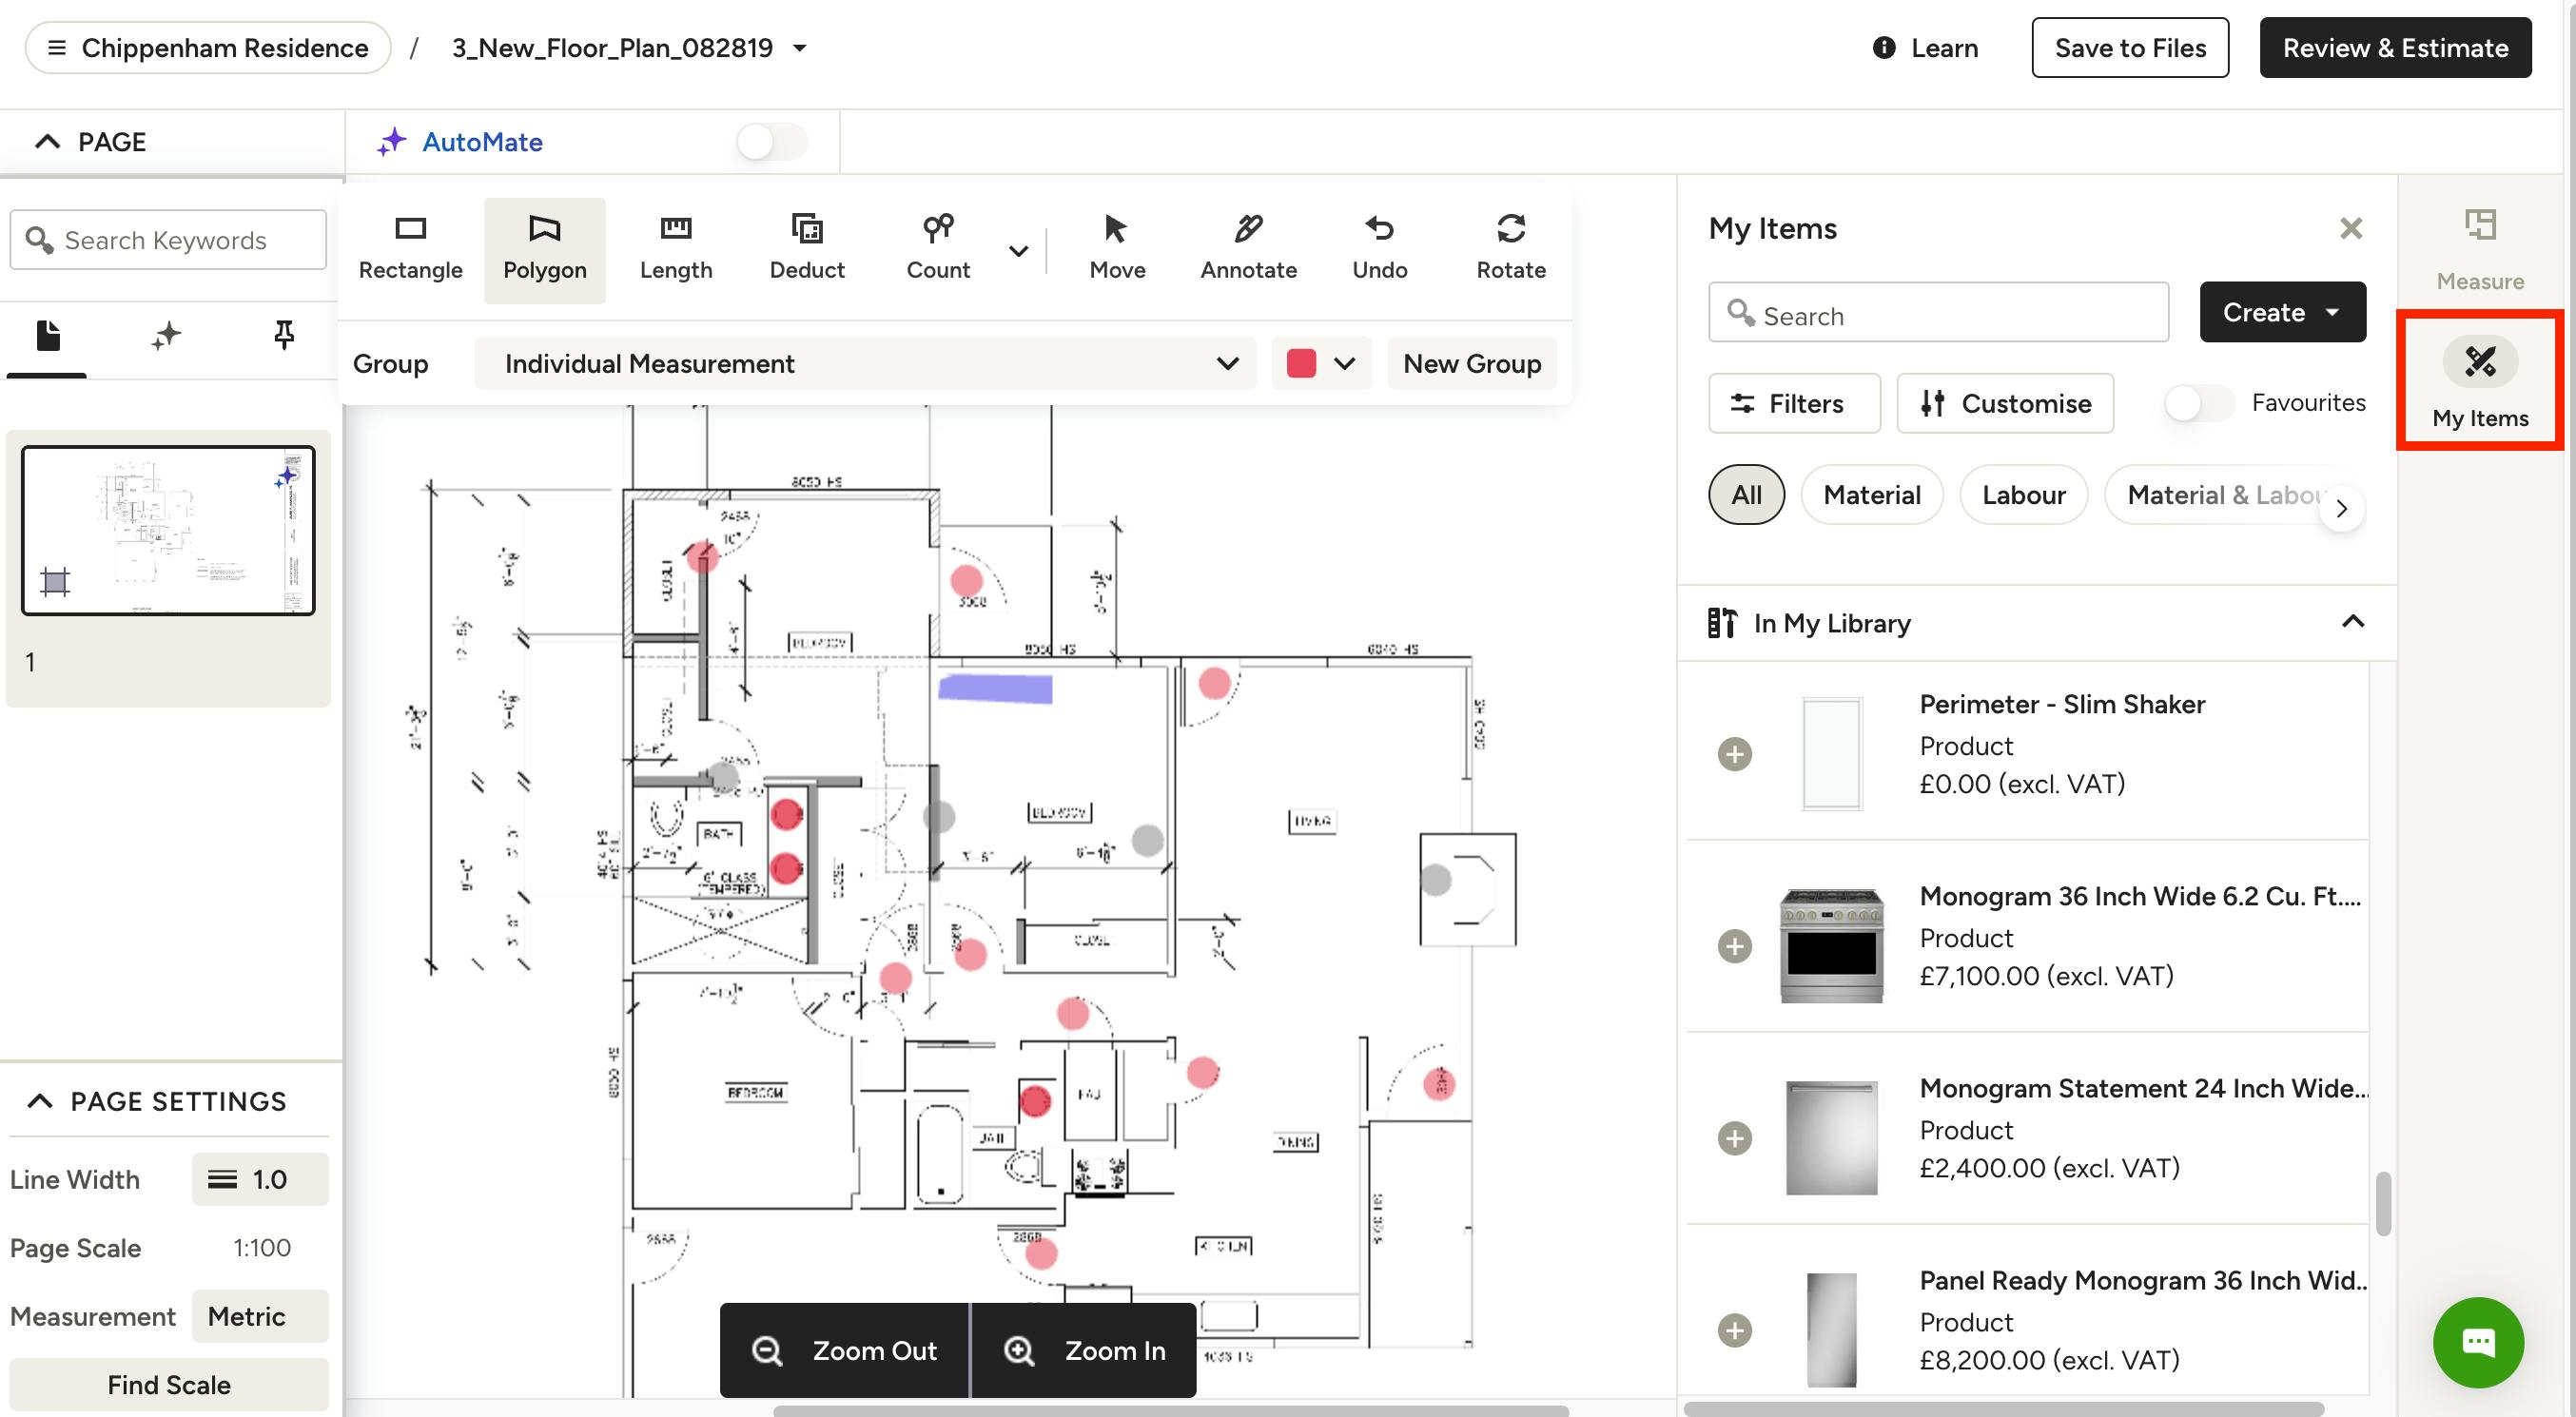Open the Filters options
This screenshot has width=2576, height=1417.
click(1794, 403)
